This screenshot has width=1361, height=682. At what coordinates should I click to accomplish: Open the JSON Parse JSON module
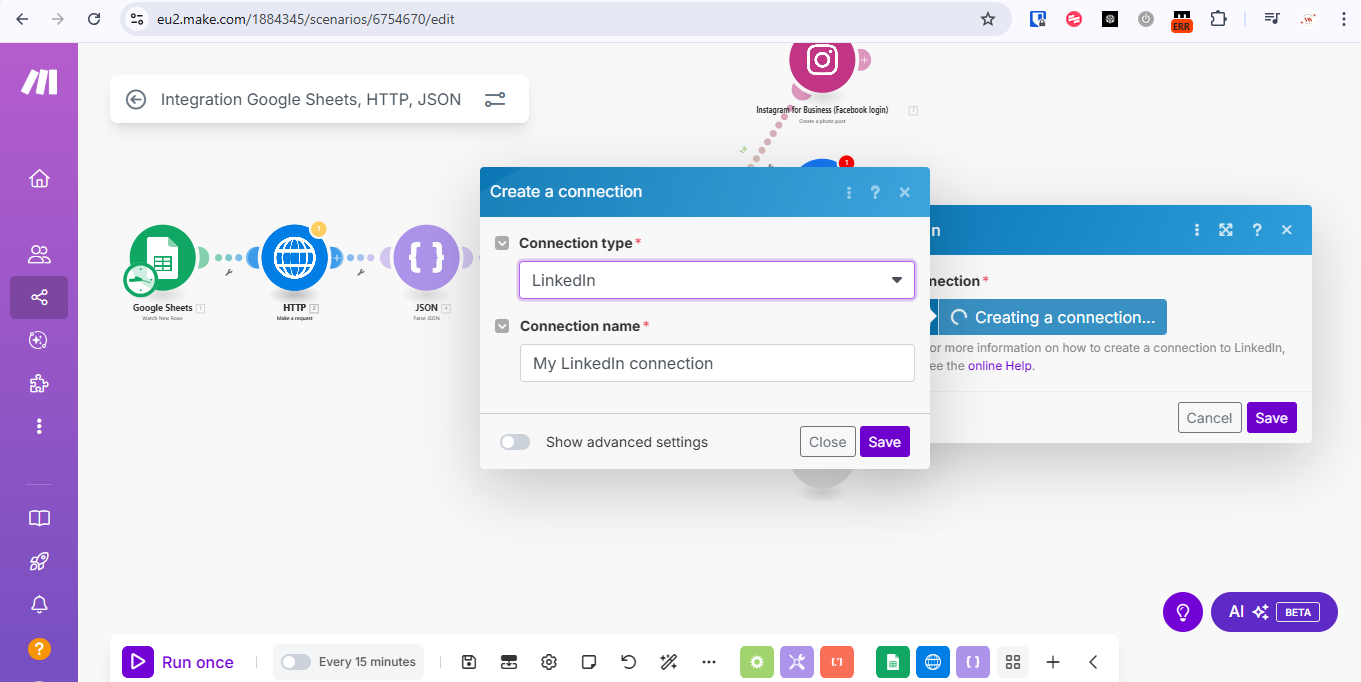pyautogui.click(x=427, y=258)
